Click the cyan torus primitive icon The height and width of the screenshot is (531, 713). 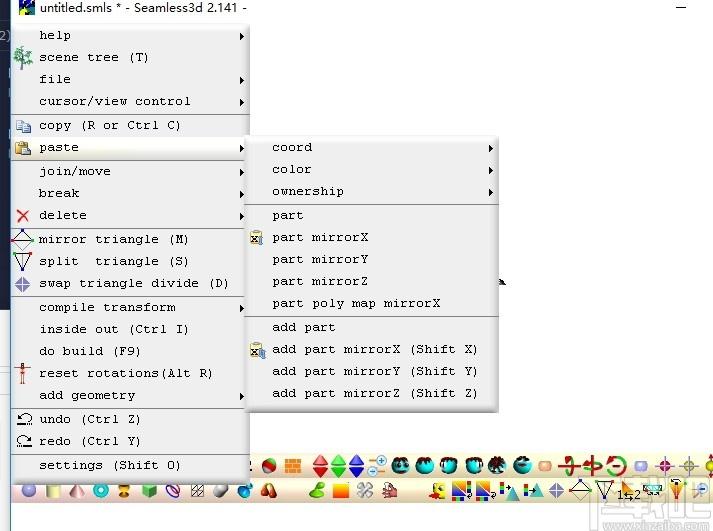[100, 491]
